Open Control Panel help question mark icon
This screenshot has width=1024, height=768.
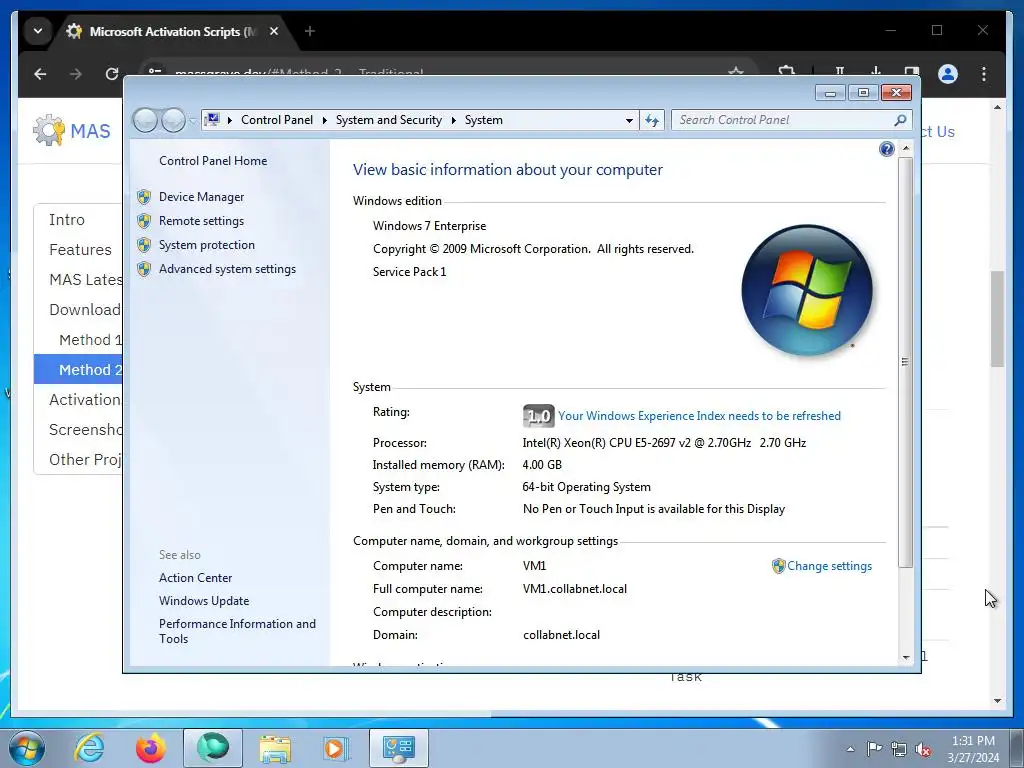(886, 149)
